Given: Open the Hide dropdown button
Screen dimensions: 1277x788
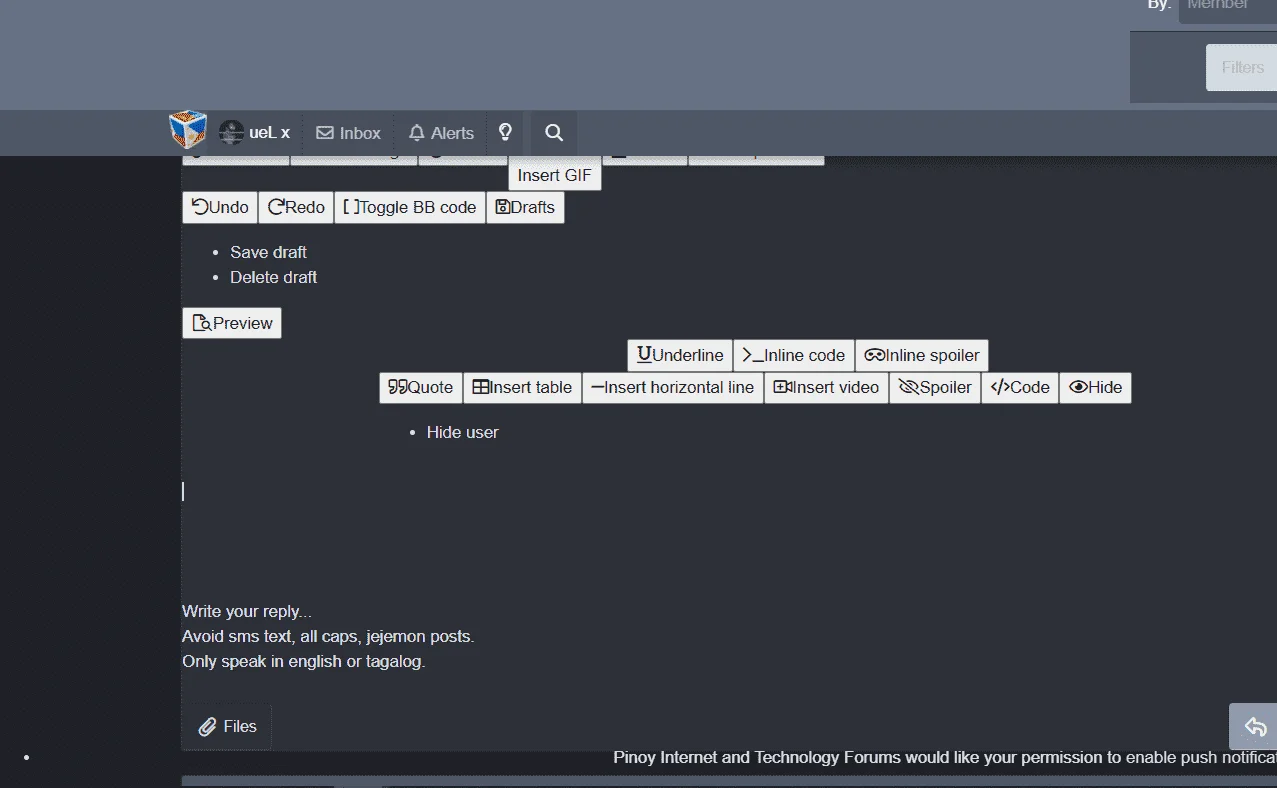Looking at the screenshot, I should (x=1095, y=387).
